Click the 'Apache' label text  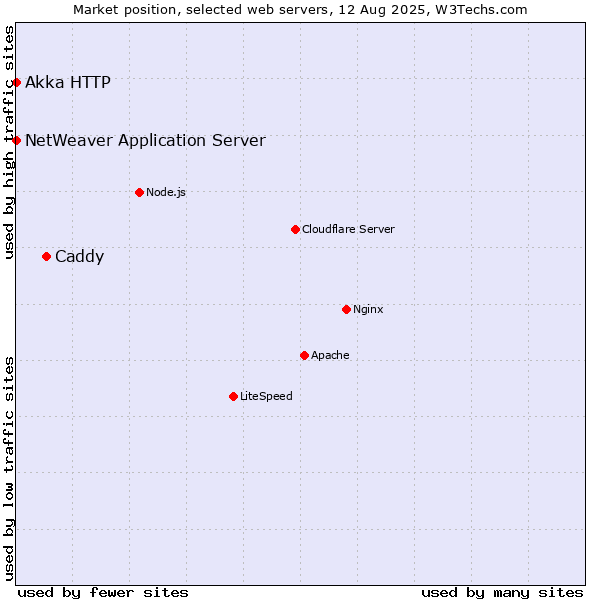pos(330,355)
